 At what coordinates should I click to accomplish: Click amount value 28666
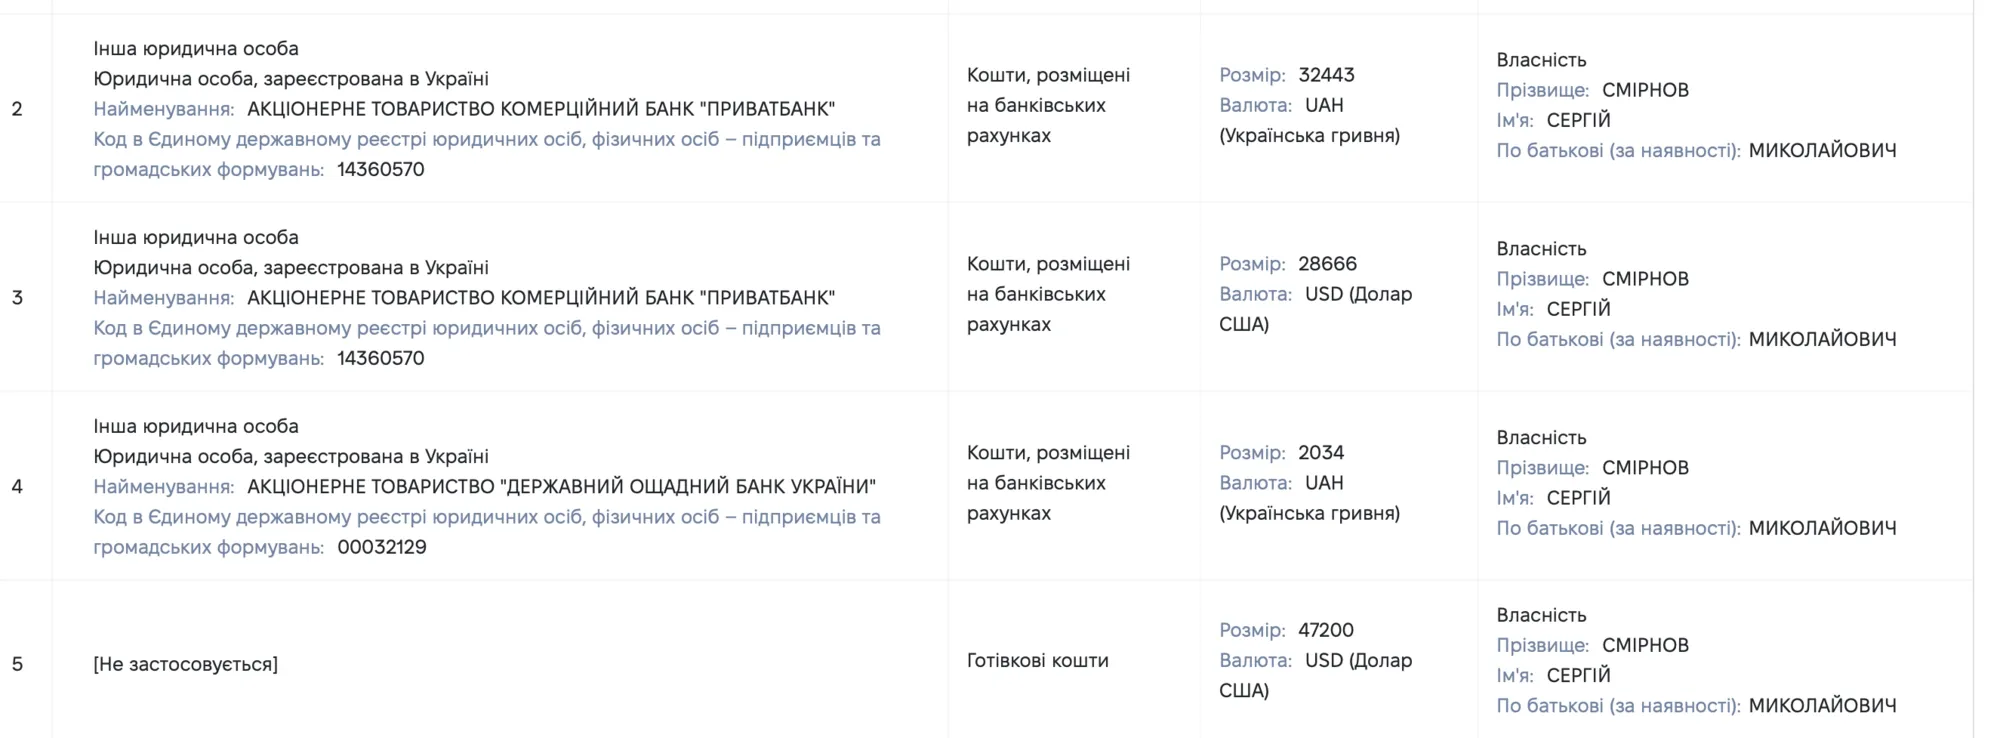[1327, 264]
